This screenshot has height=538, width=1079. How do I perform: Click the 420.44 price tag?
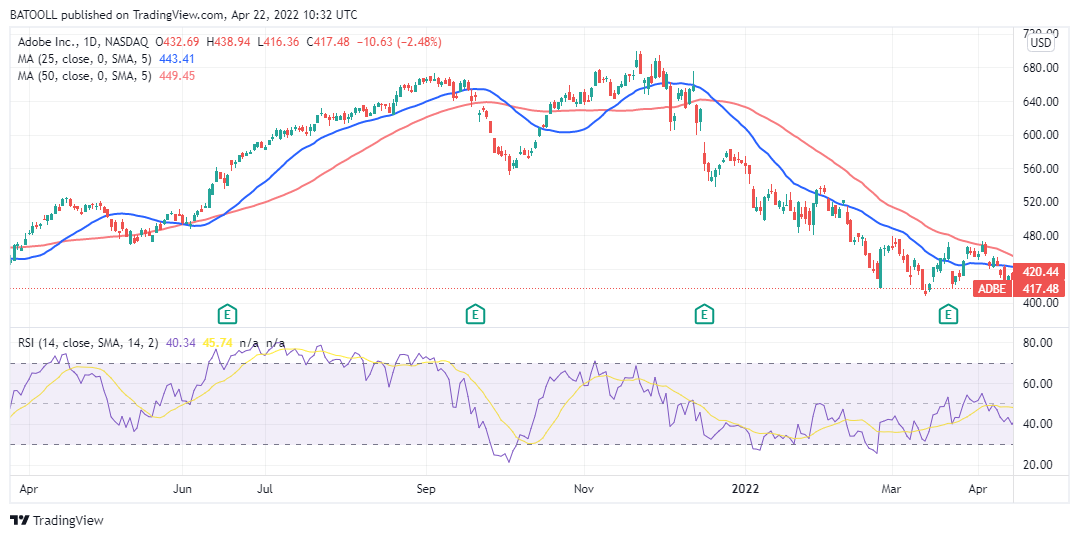click(1039, 272)
